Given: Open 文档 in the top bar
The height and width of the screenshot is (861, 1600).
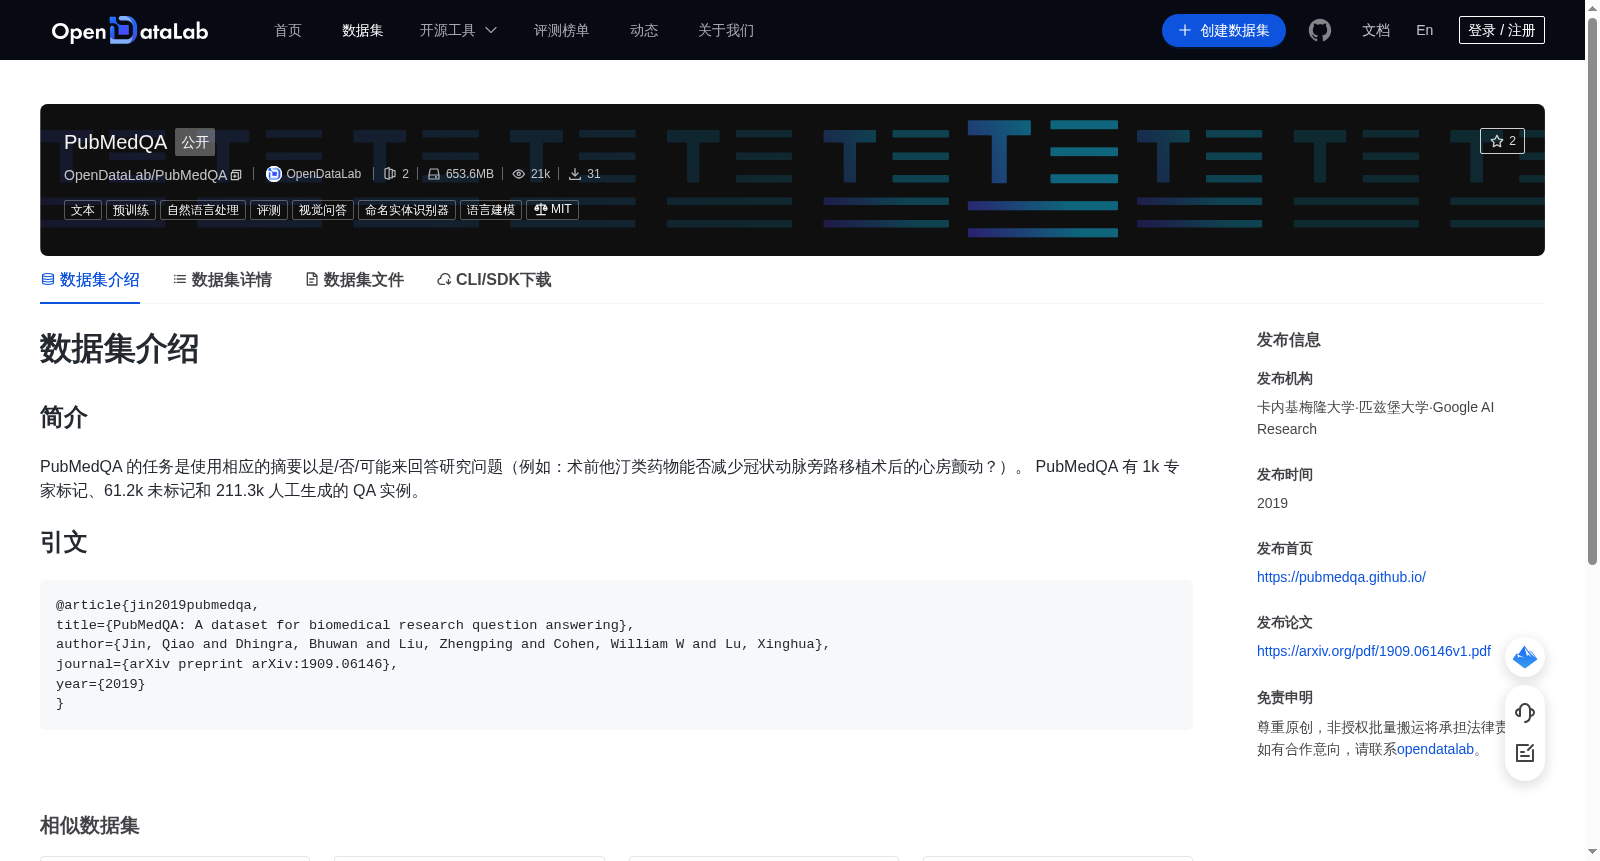Looking at the screenshot, I should [1376, 30].
